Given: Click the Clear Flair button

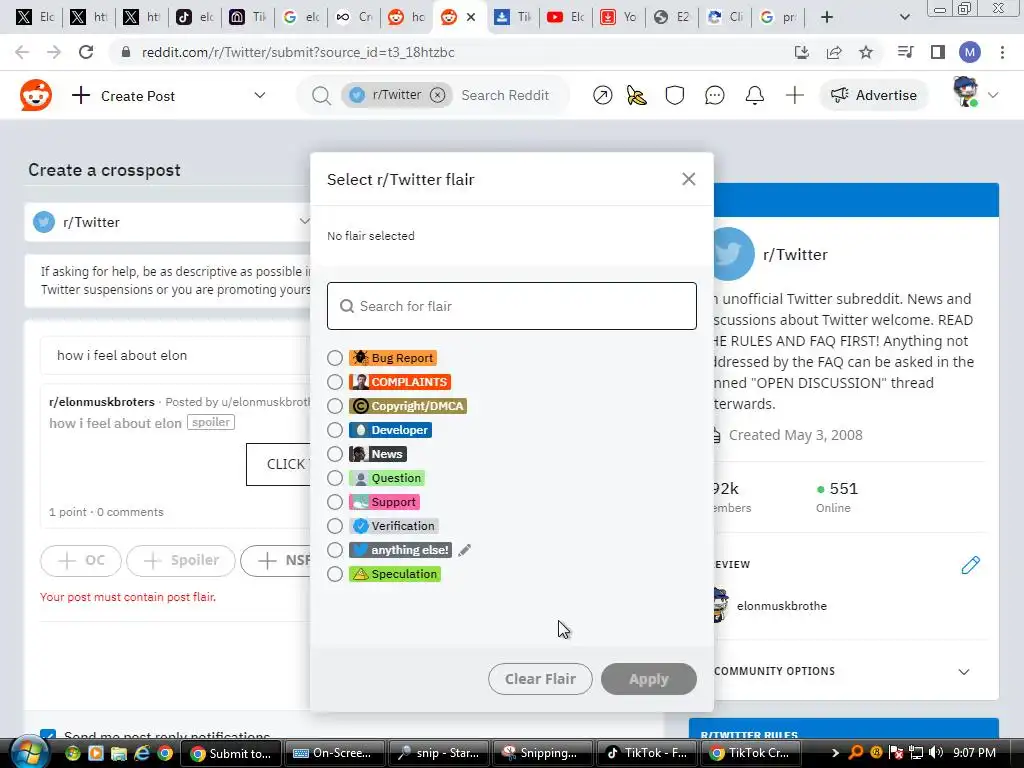Looking at the screenshot, I should coord(540,679).
